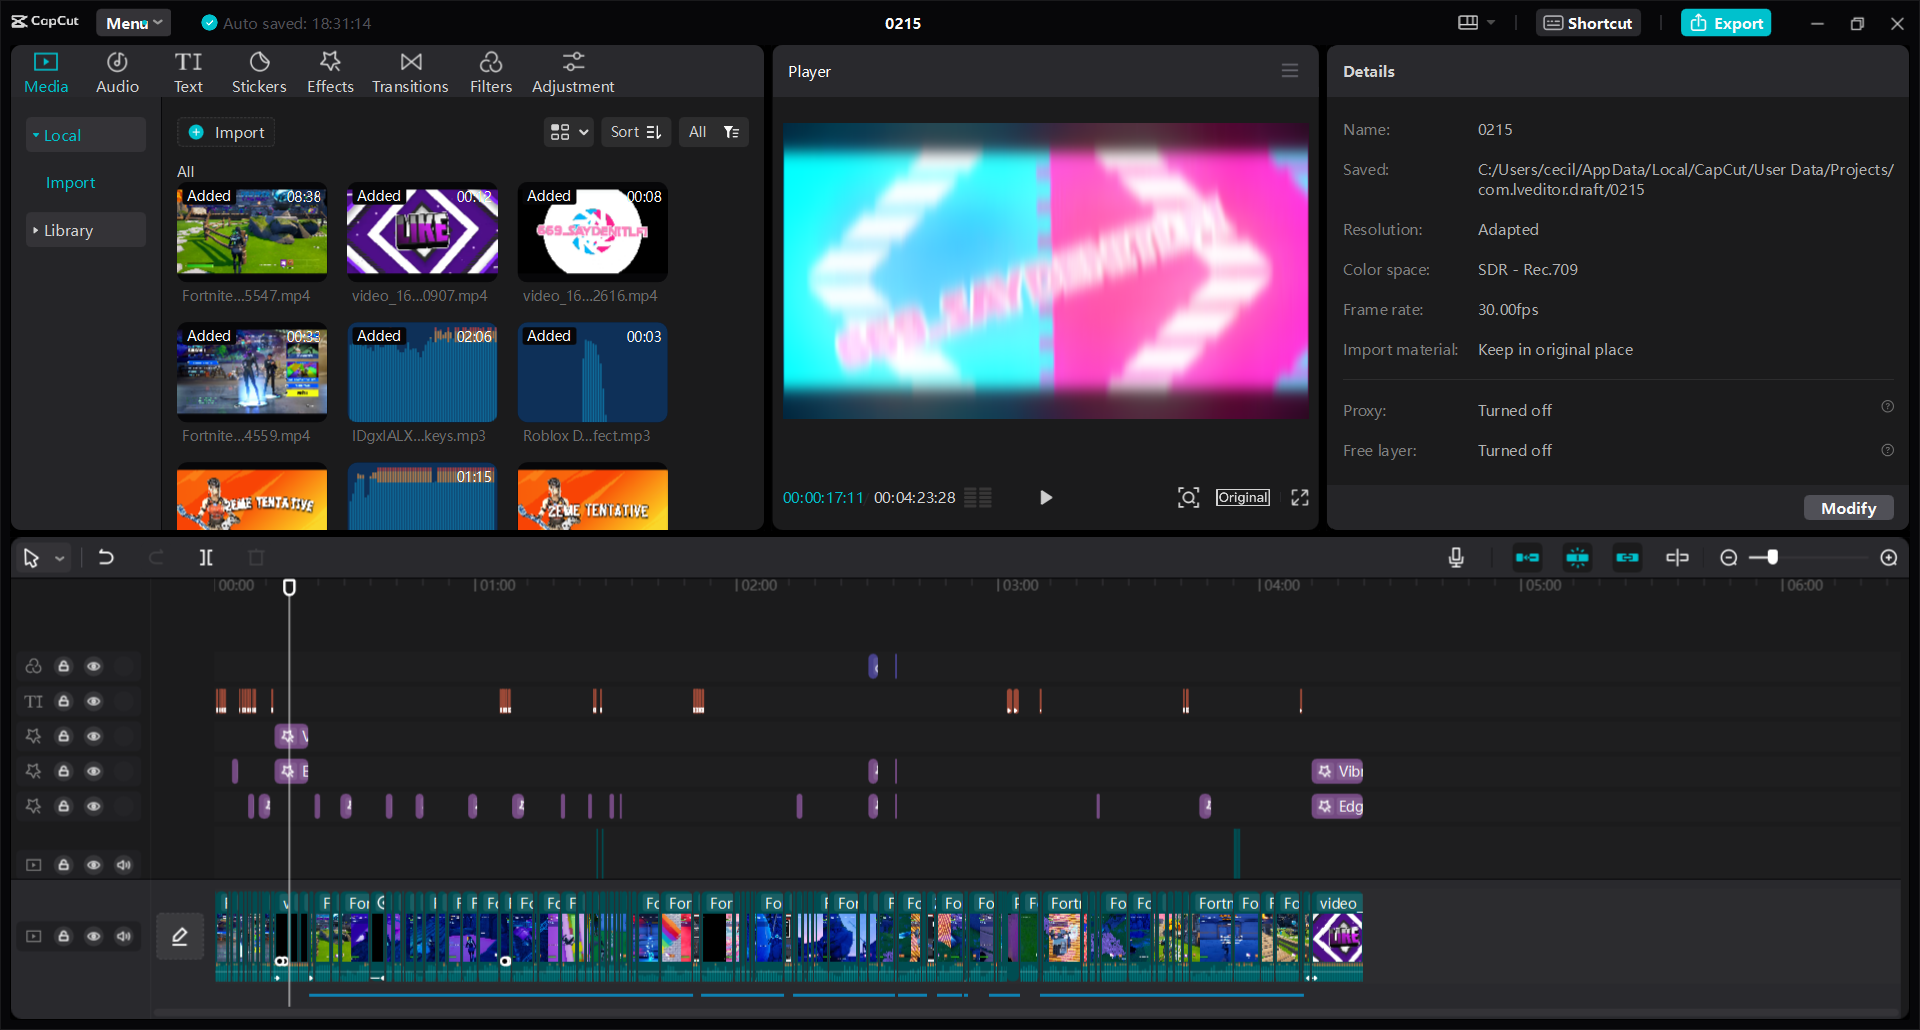Image resolution: width=1920 pixels, height=1030 pixels.
Task: Click the Split tool
Action: pyautogui.click(x=206, y=558)
